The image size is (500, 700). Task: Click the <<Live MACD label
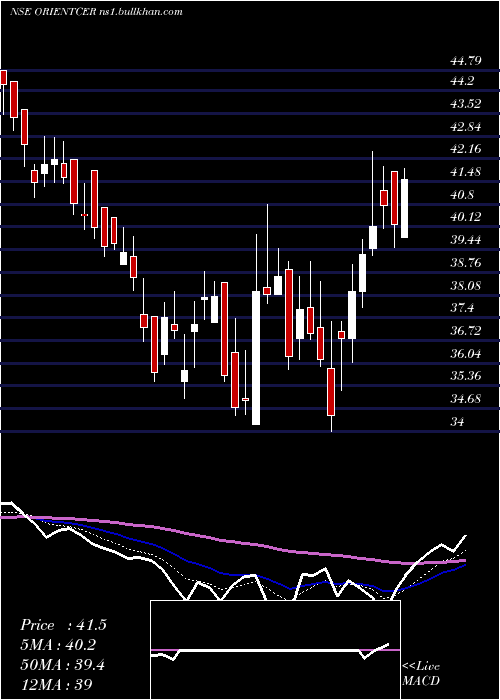click(421, 674)
